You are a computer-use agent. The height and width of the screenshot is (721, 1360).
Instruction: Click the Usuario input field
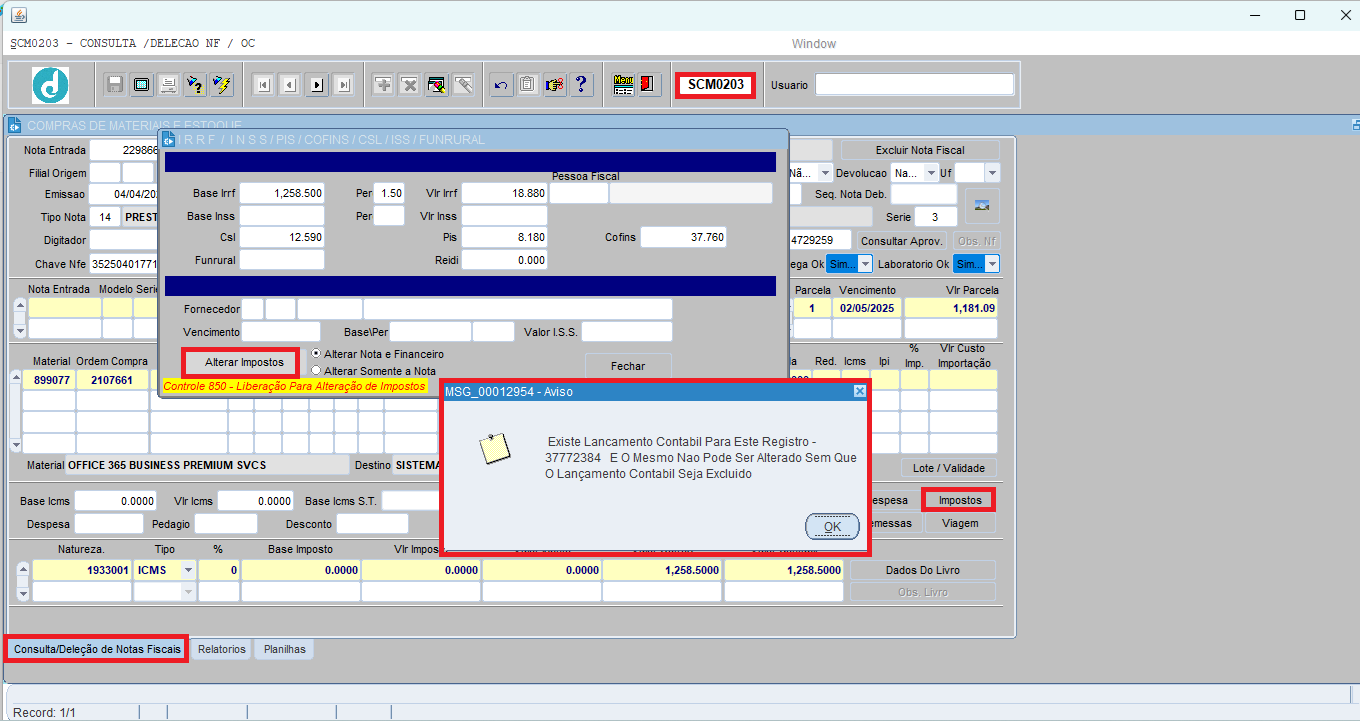pos(914,85)
